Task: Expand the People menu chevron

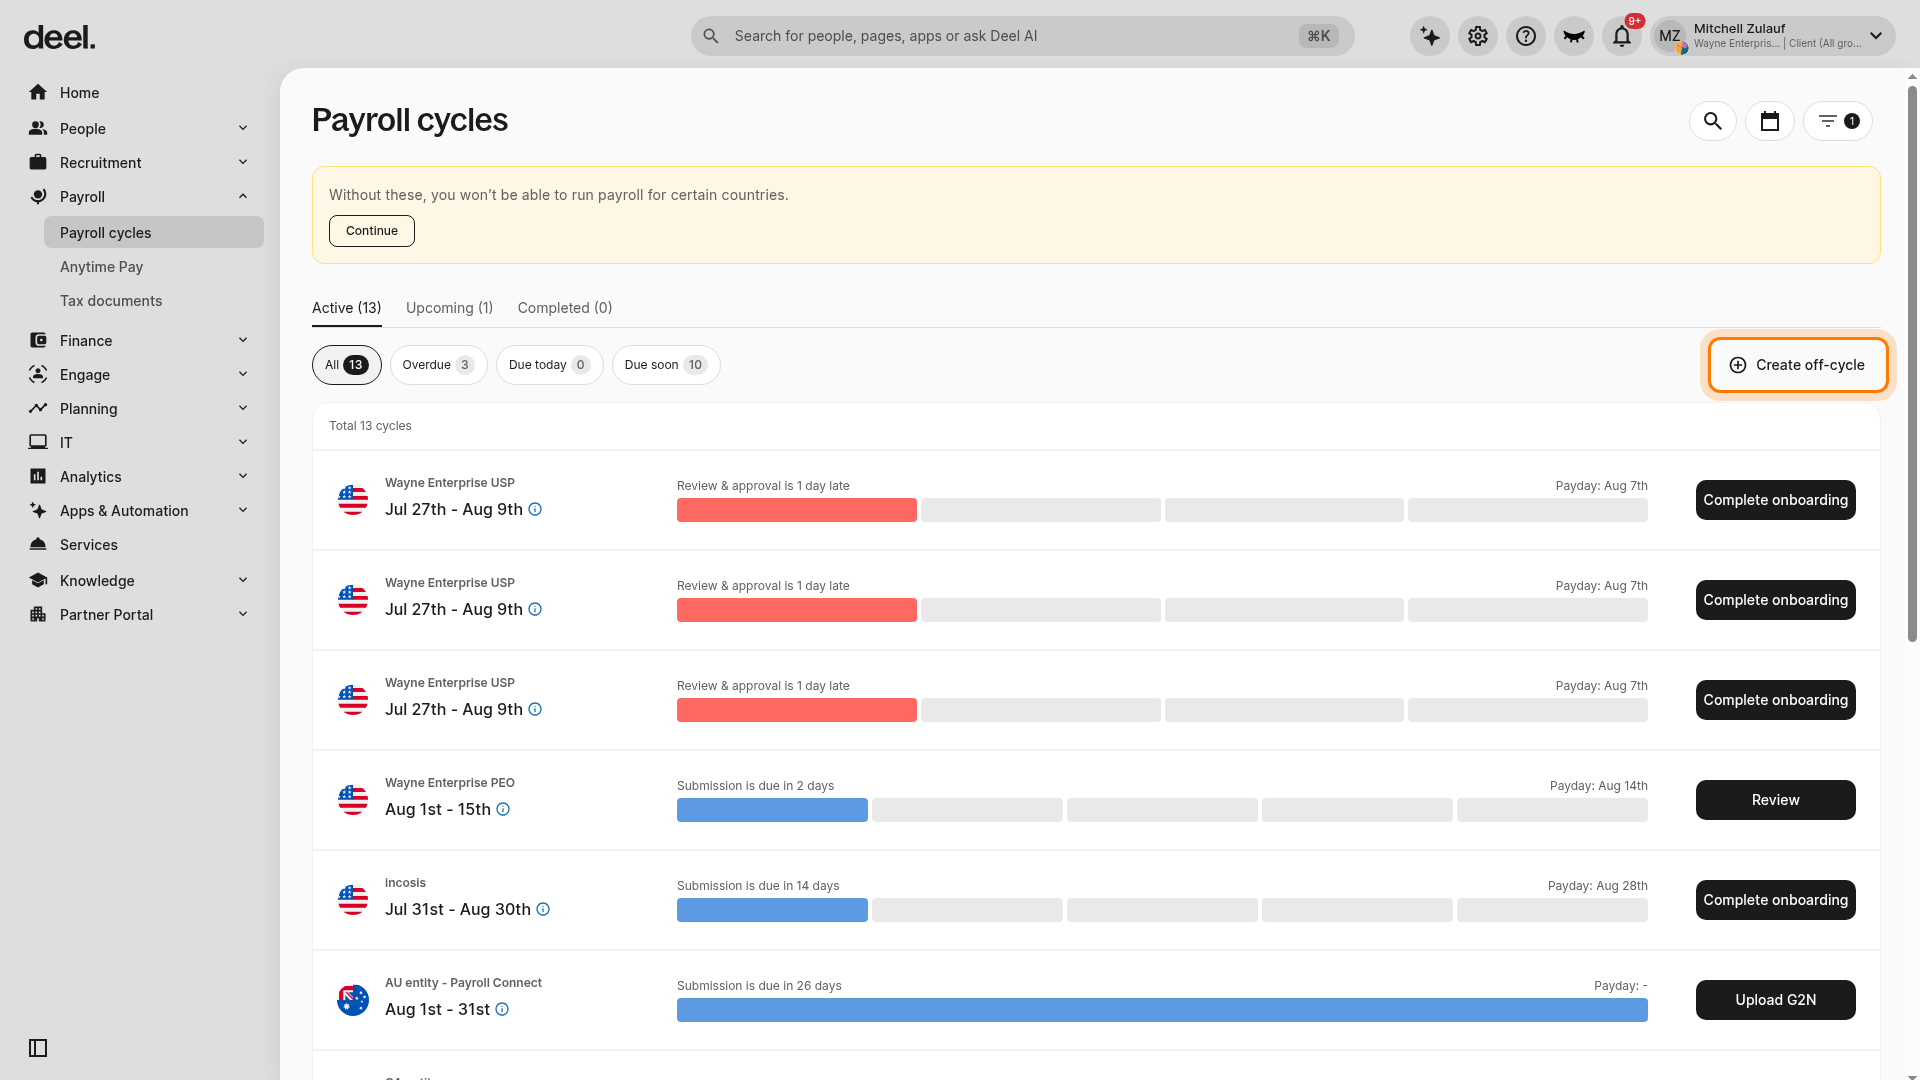Action: [x=243, y=128]
